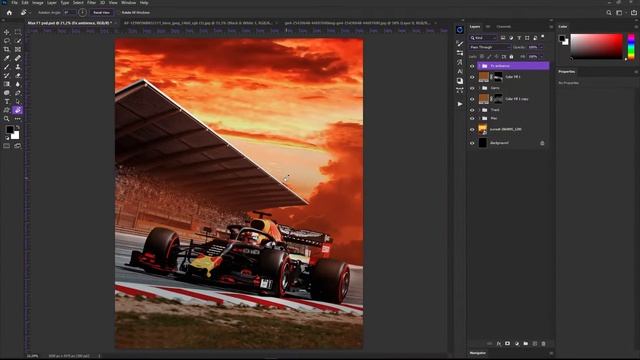Hide the Background layer
This screenshot has width=640, height=360.
pos(472,143)
